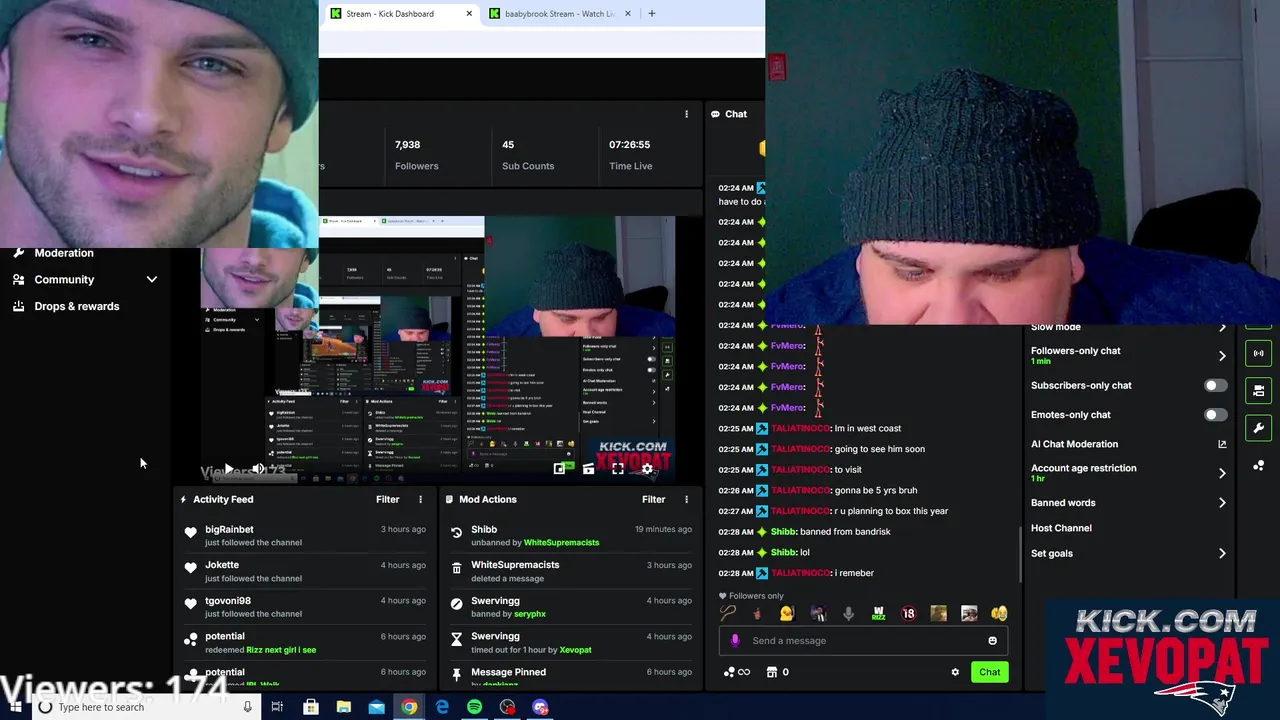This screenshot has width=1280, height=720.
Task: Open the emoji picker in message box
Action: pyautogui.click(x=992, y=641)
